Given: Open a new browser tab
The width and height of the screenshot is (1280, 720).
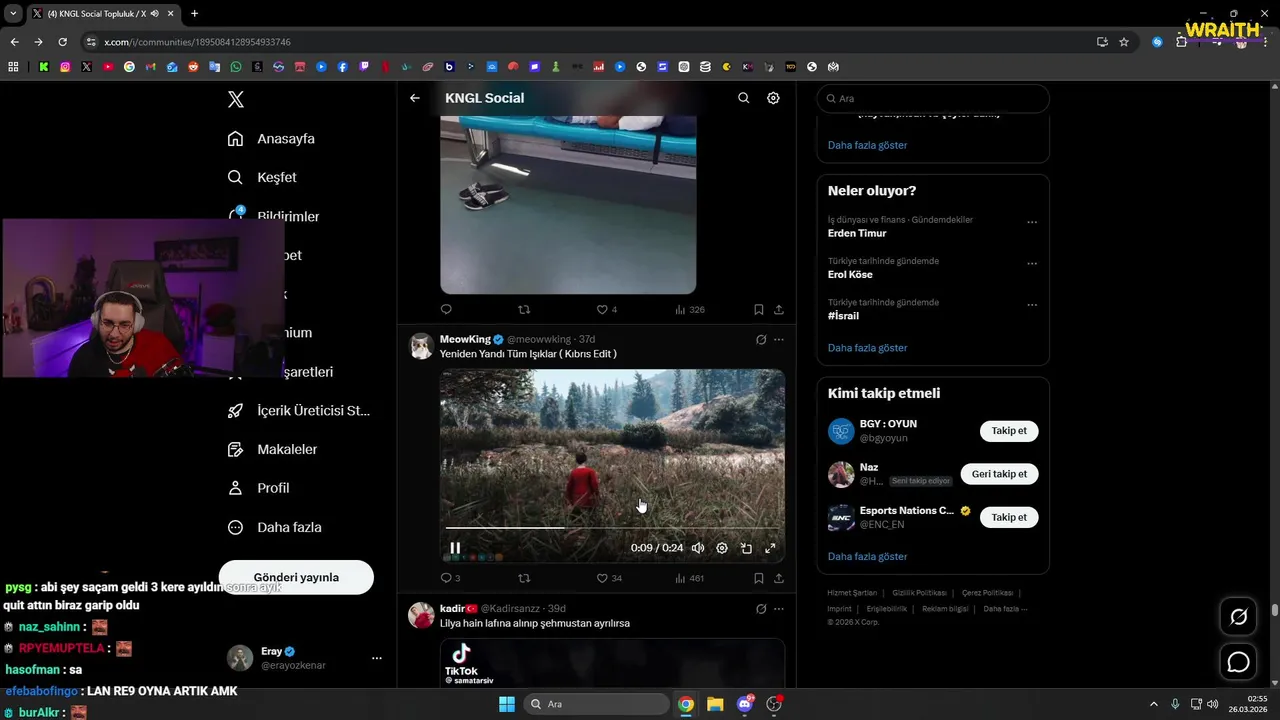Looking at the screenshot, I should pos(194,13).
